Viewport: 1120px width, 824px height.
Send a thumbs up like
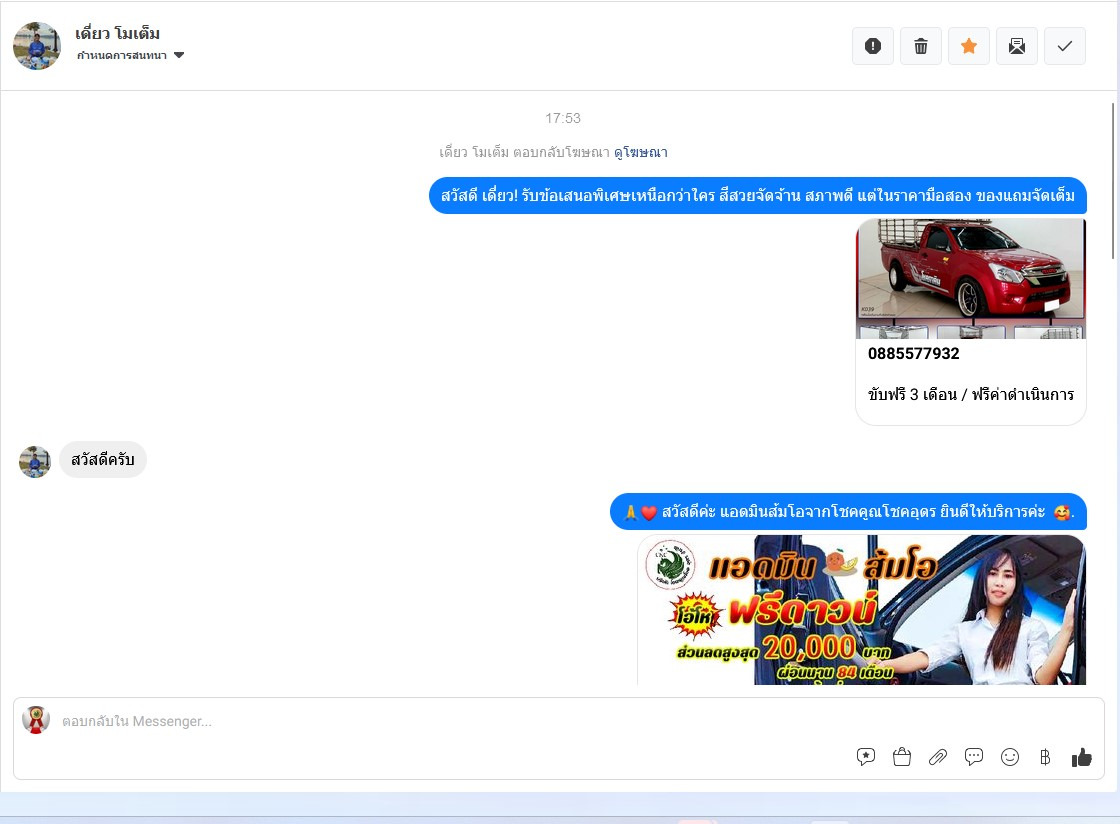coord(1081,757)
